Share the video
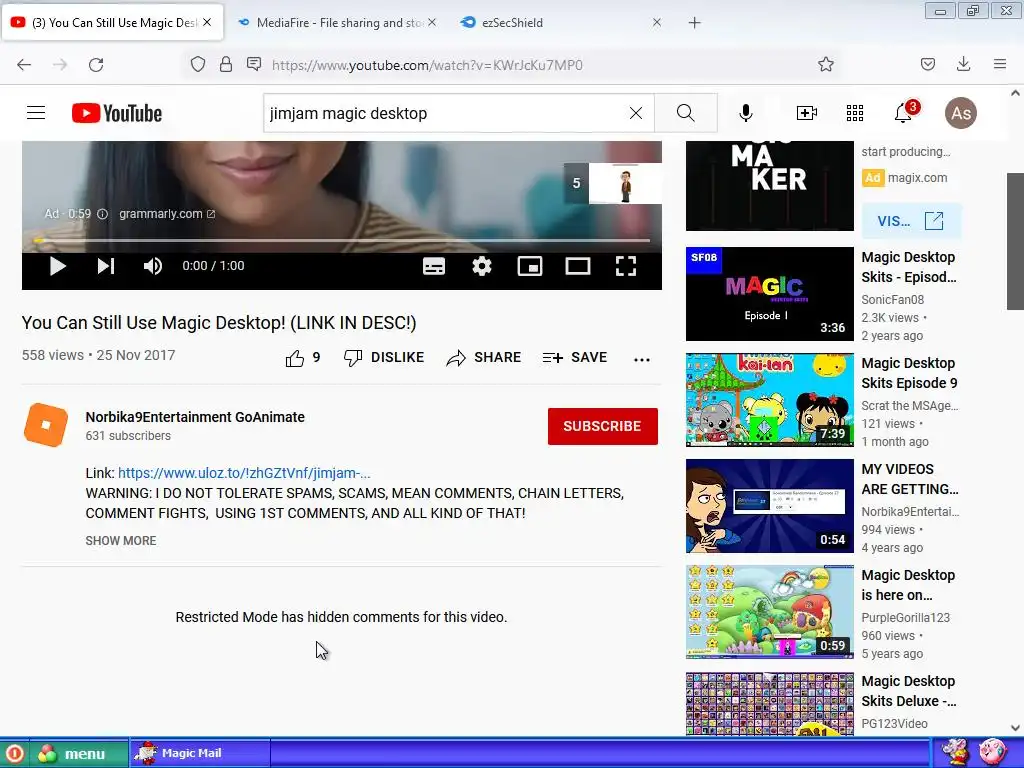The width and height of the screenshot is (1024, 768). tap(484, 357)
